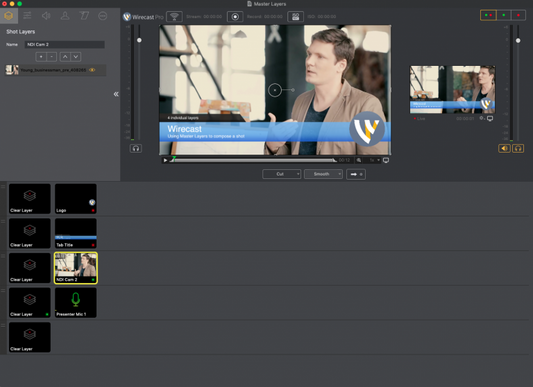Adjust the live audio volume slider knob
The height and width of the screenshot is (387, 533).
tap(518, 40)
